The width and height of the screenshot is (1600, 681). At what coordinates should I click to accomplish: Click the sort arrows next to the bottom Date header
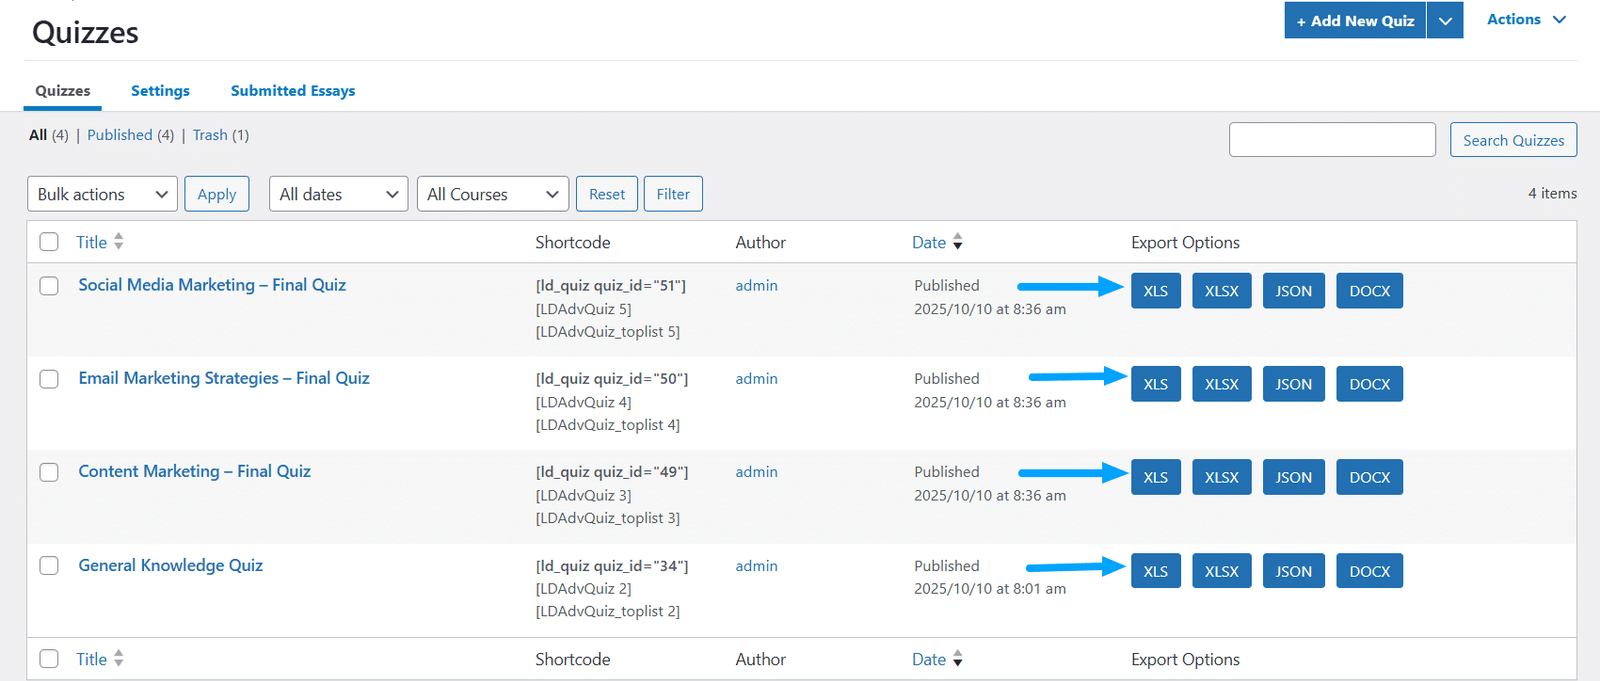[x=958, y=659]
